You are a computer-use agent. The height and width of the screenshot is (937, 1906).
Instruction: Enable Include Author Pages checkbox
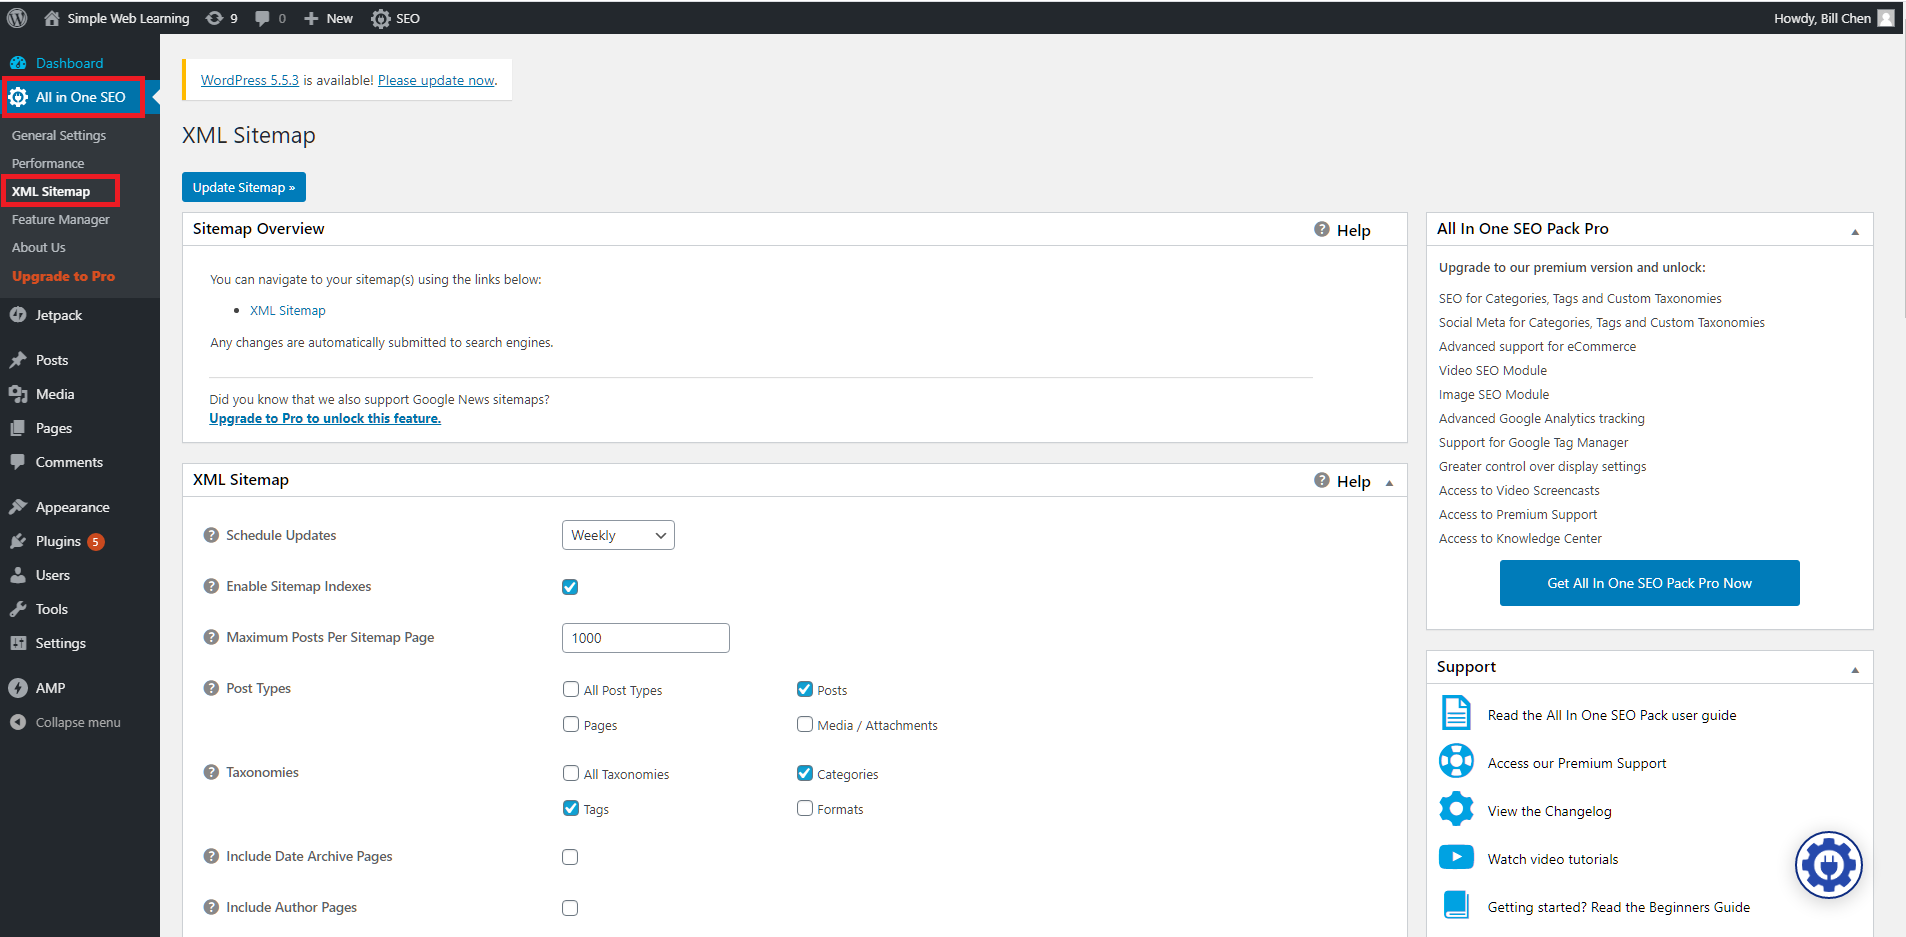click(570, 908)
